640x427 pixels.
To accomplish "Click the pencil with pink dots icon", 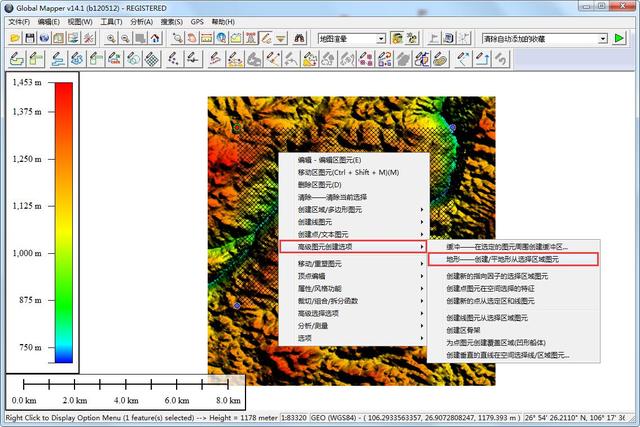I will [x=366, y=59].
